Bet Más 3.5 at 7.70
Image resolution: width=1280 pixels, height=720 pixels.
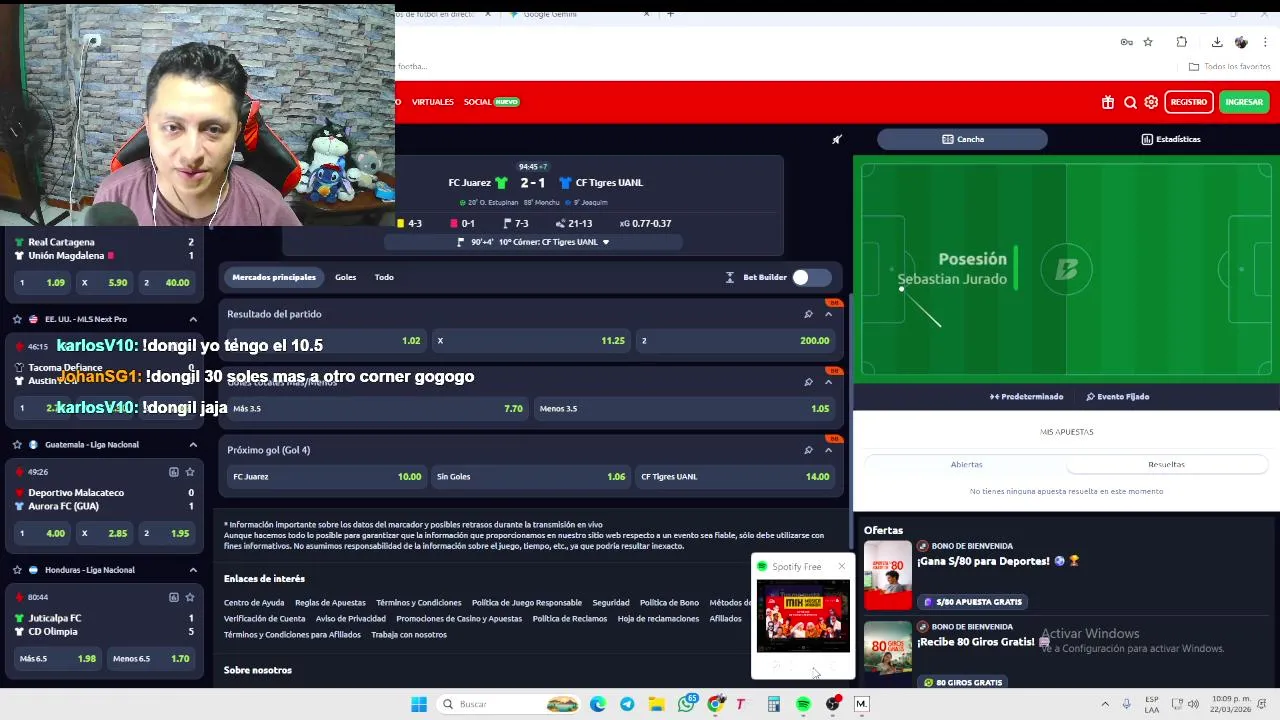click(x=377, y=409)
